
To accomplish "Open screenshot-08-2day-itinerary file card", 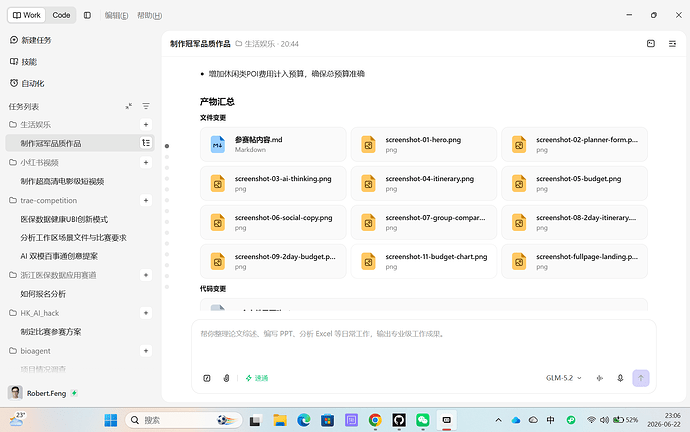I will (x=574, y=222).
